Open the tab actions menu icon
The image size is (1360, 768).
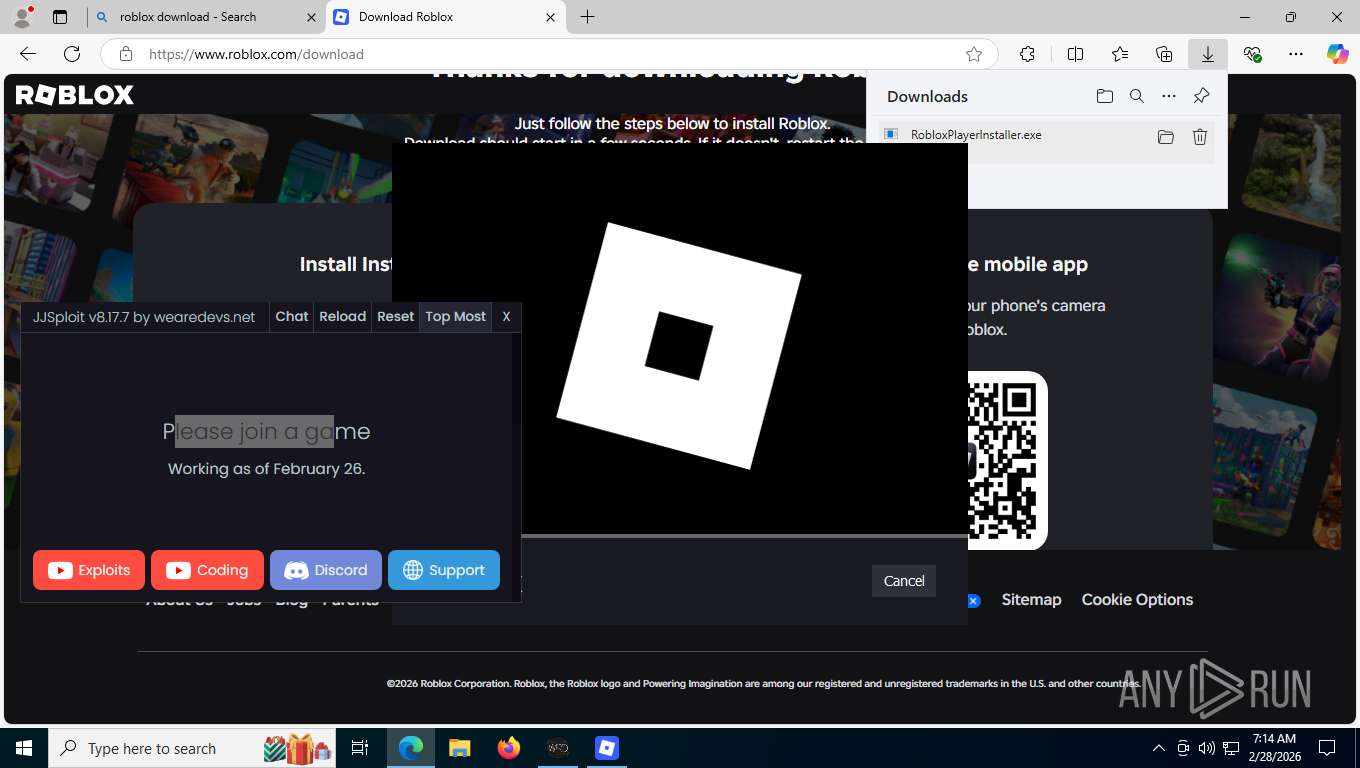pos(60,17)
